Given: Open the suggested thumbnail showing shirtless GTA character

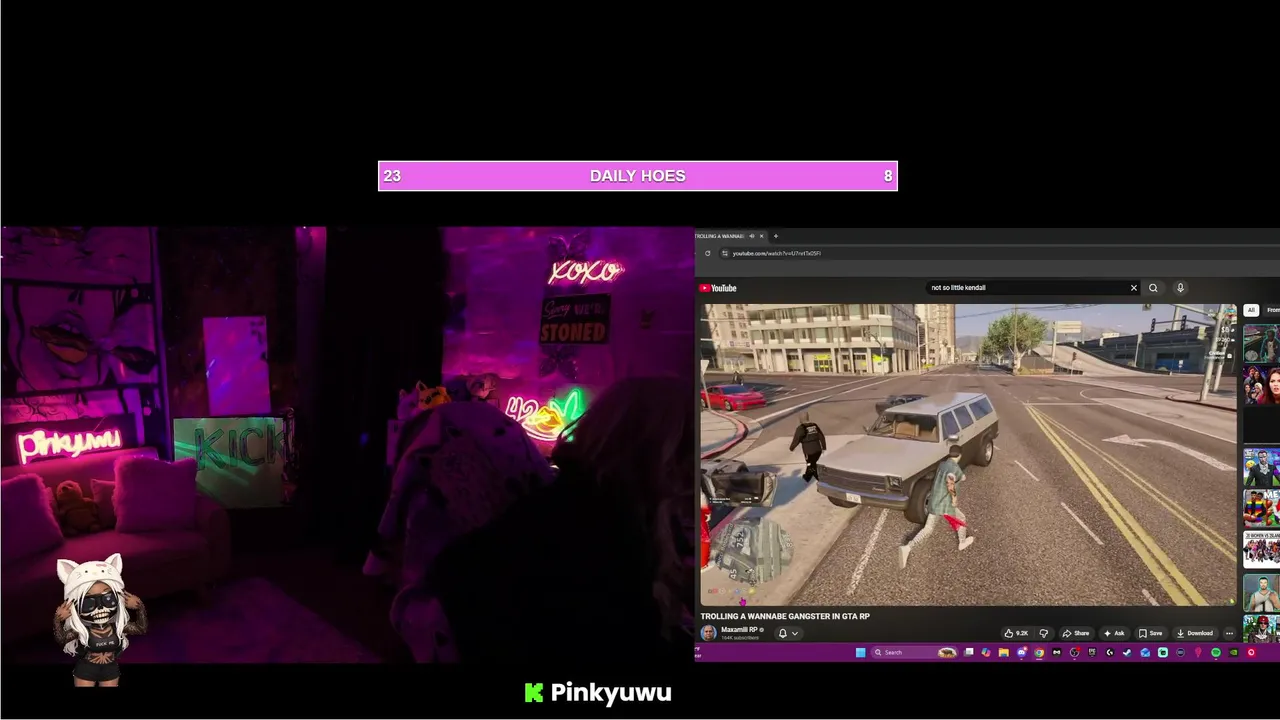Looking at the screenshot, I should (x=1262, y=592).
